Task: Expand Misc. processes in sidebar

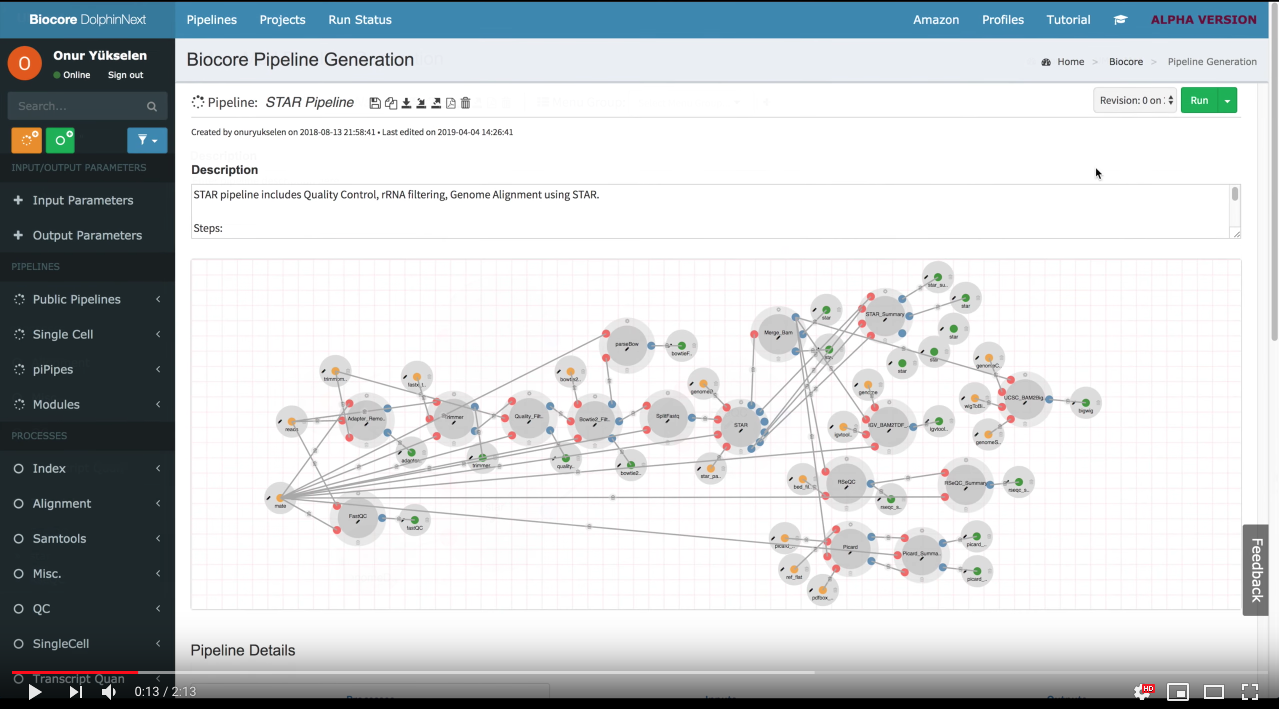Action: click(87, 573)
